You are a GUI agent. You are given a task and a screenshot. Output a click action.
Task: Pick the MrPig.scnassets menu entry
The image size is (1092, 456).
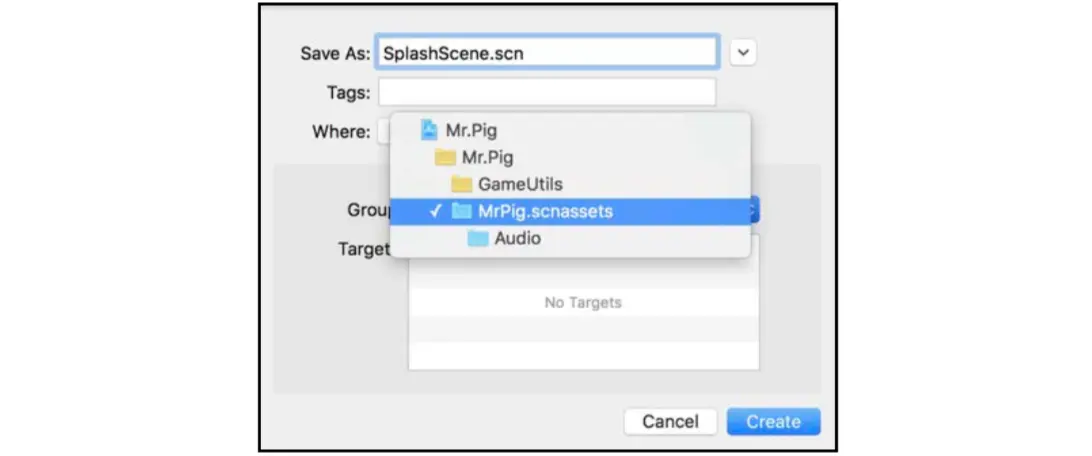(545, 211)
